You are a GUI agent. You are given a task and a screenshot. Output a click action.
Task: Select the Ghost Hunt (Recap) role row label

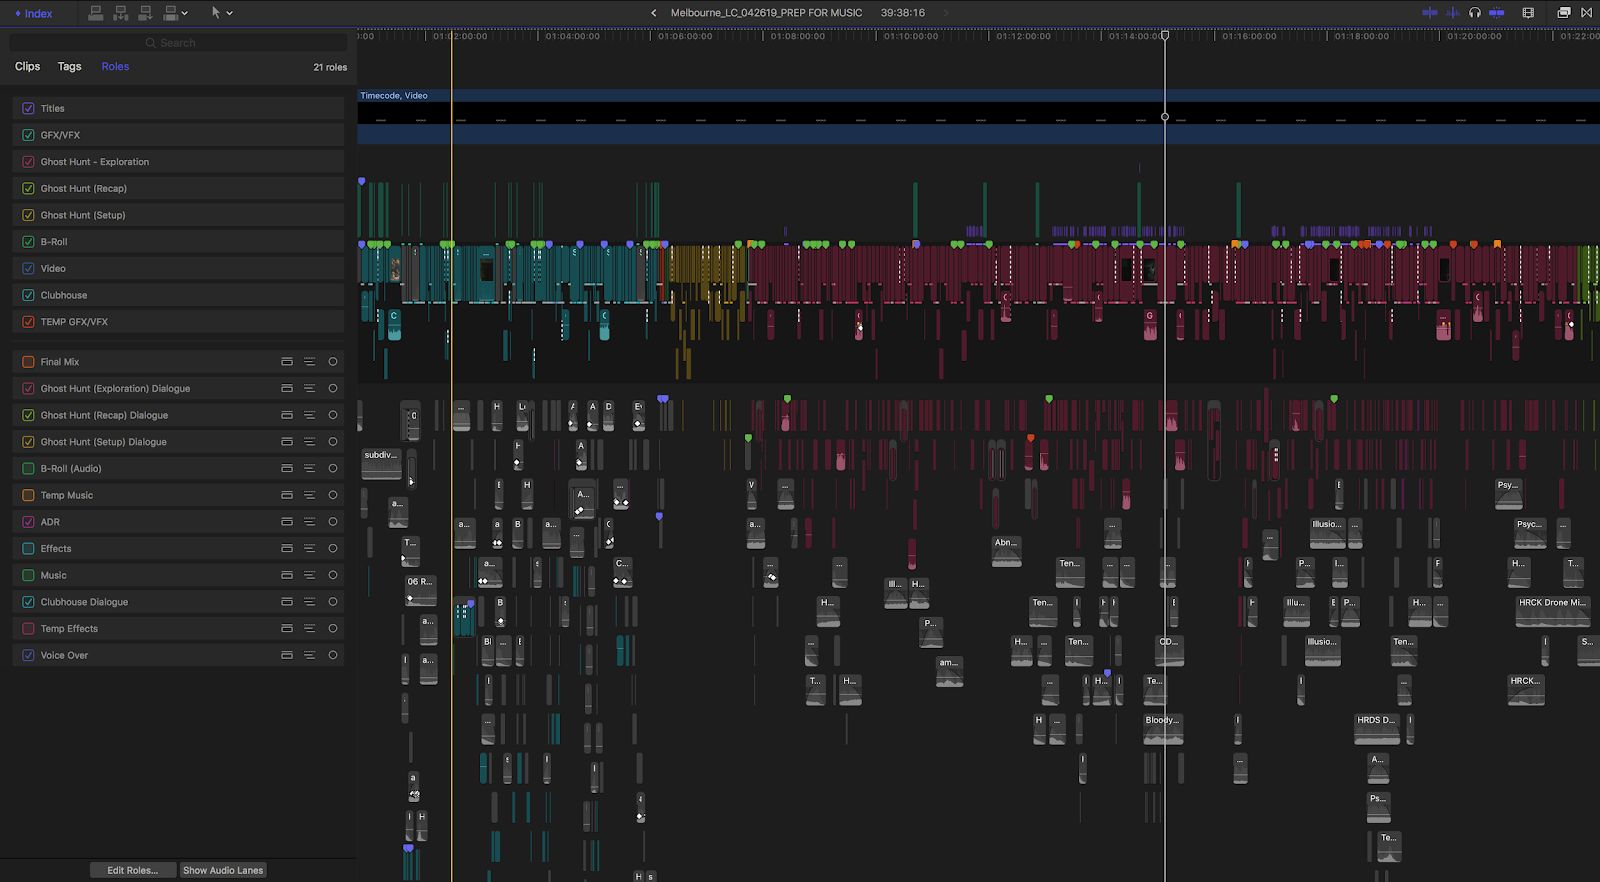tap(84, 188)
